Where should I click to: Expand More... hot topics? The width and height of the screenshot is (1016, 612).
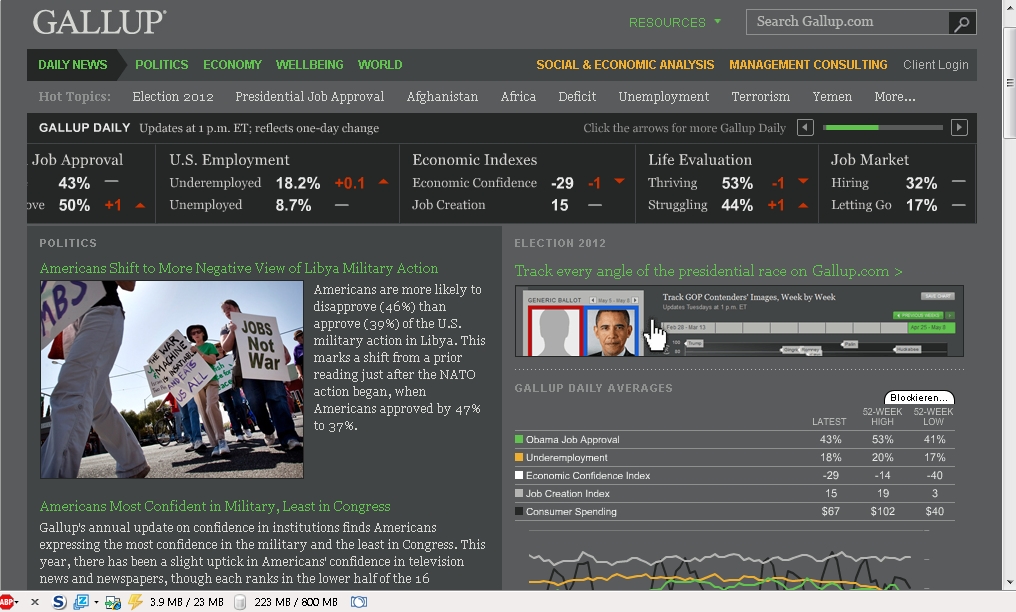pyautogui.click(x=895, y=96)
